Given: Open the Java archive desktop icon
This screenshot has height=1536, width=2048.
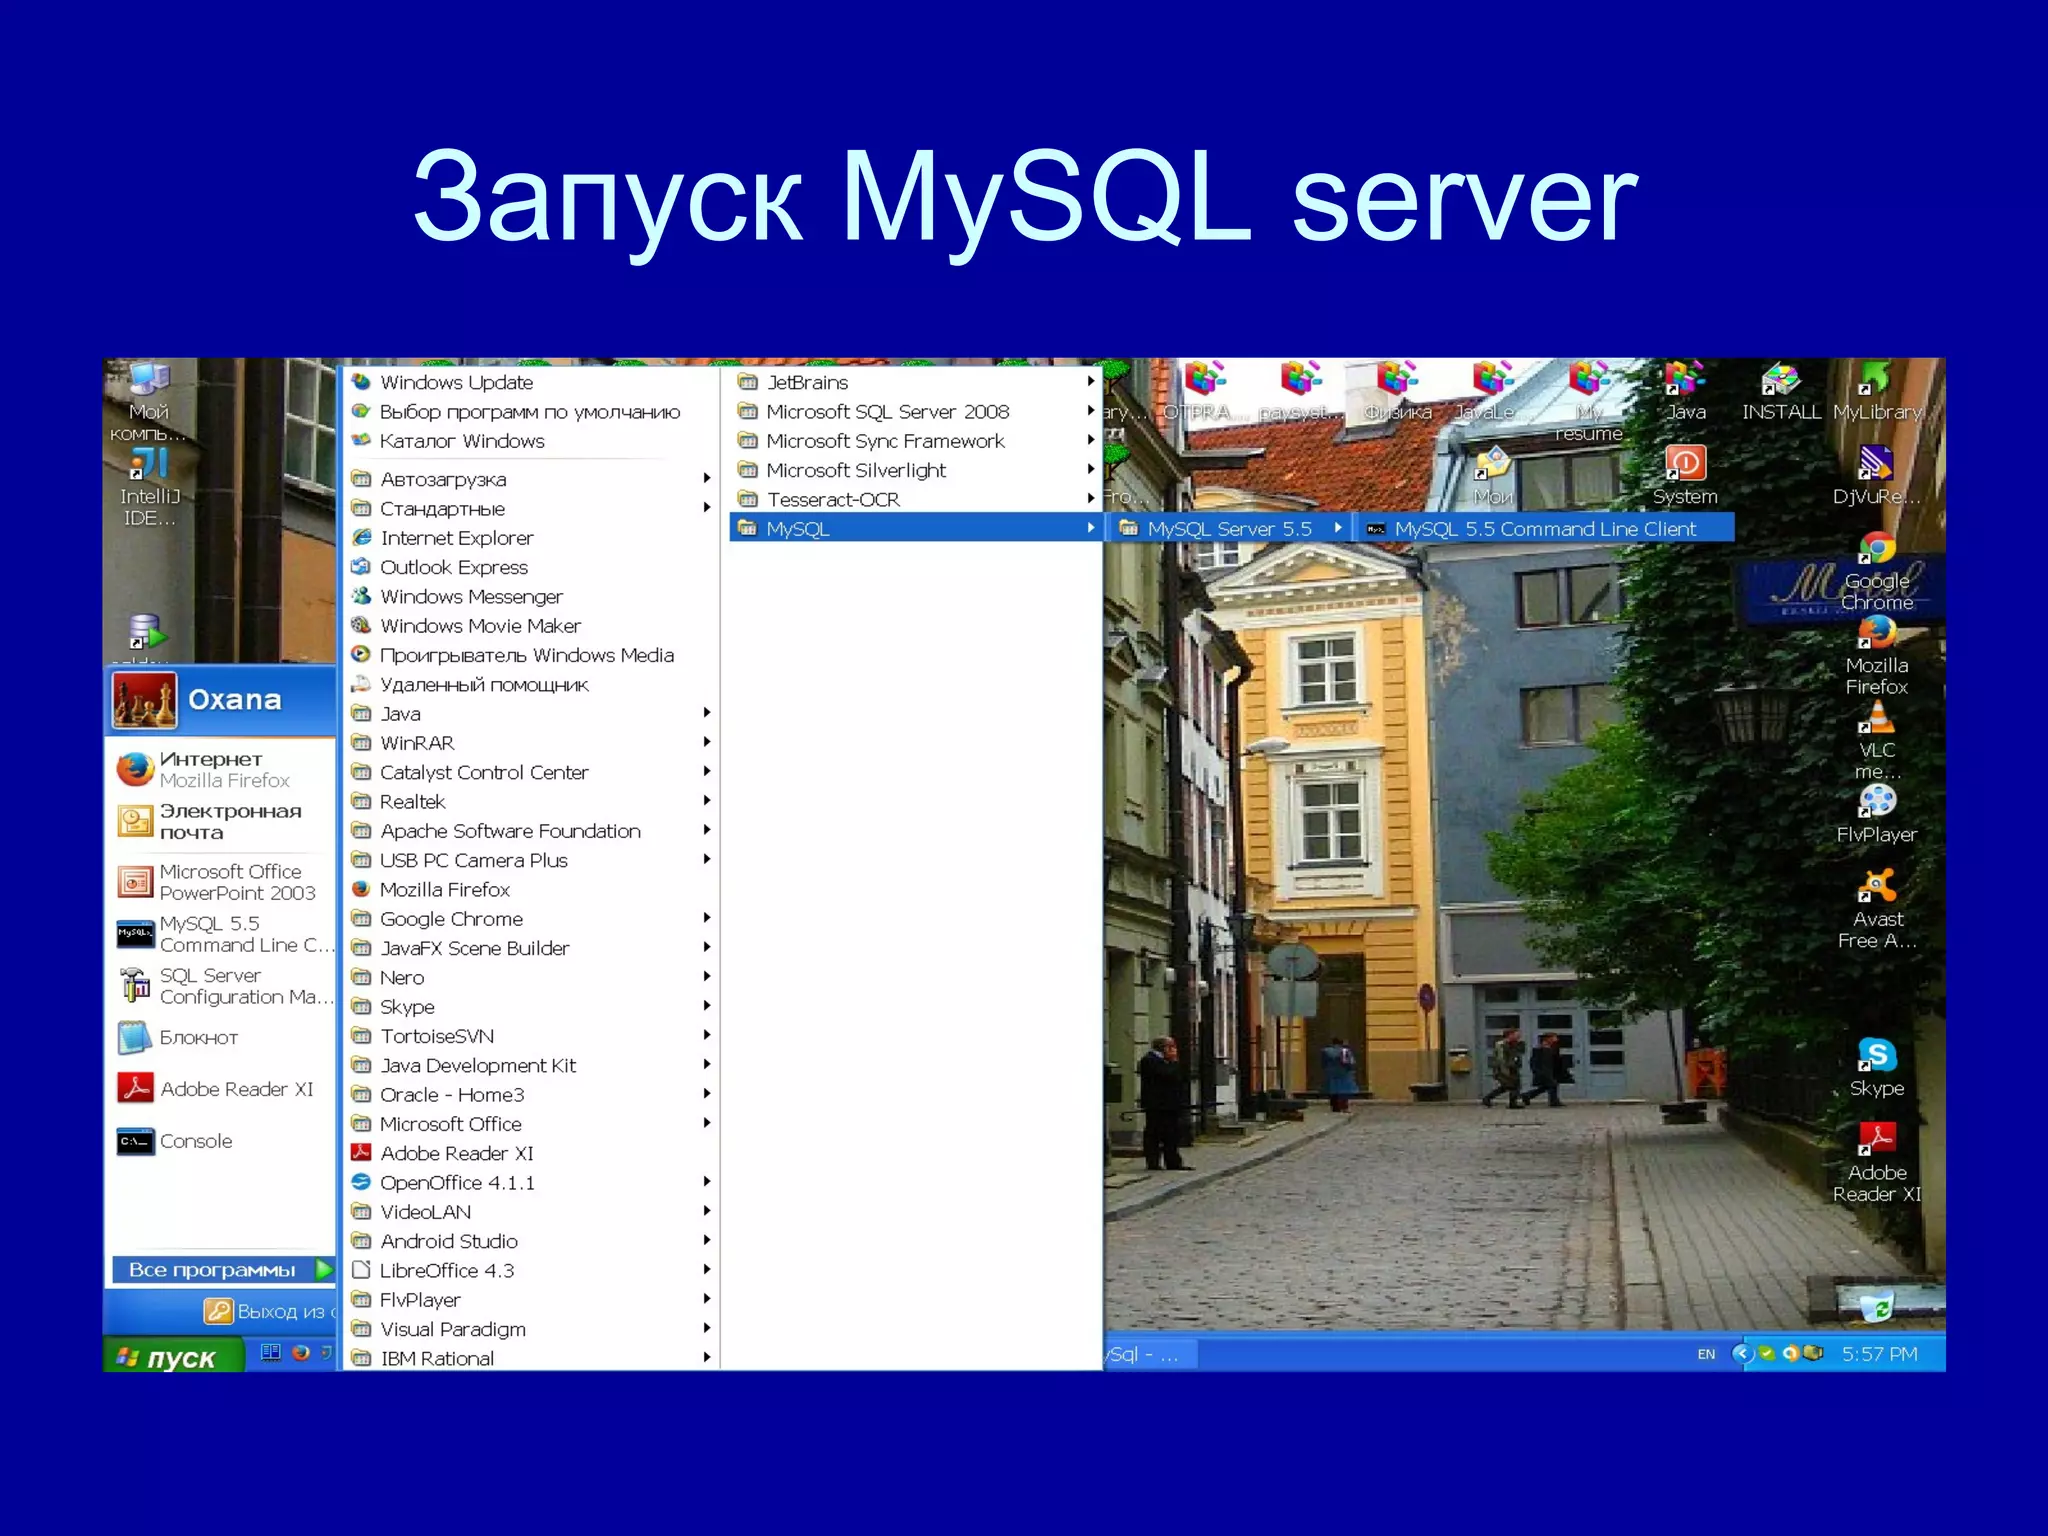Looking at the screenshot, I should coord(1685,391).
